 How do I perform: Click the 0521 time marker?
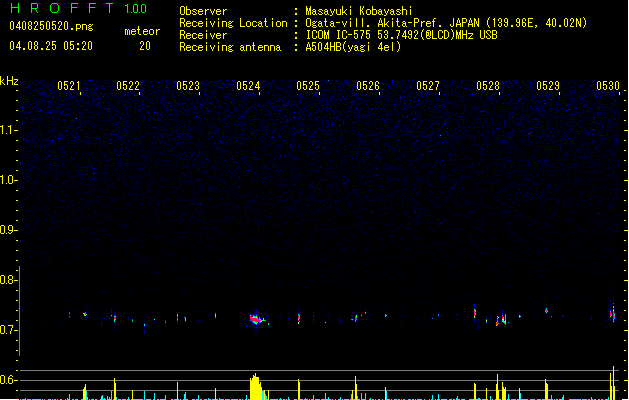(69, 86)
